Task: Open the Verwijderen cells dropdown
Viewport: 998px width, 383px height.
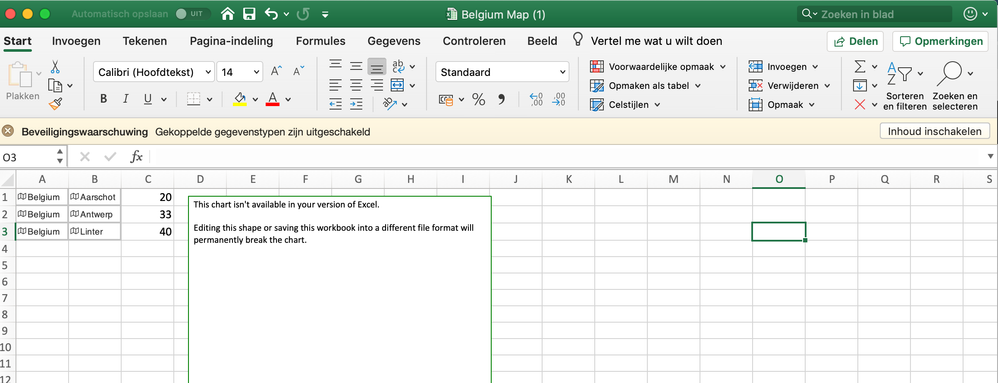Action: (x=789, y=85)
